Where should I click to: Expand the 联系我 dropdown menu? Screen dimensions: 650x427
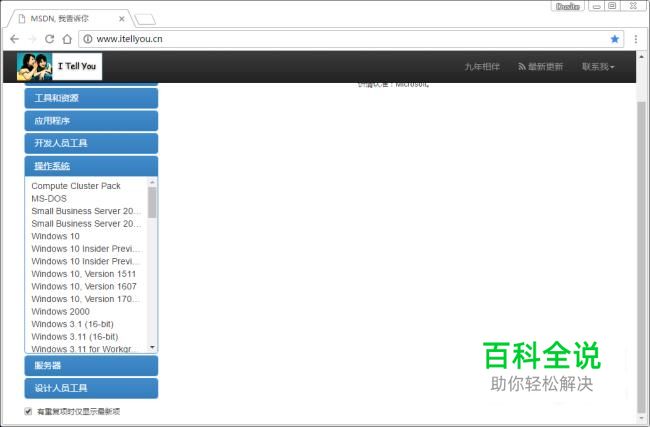point(598,67)
